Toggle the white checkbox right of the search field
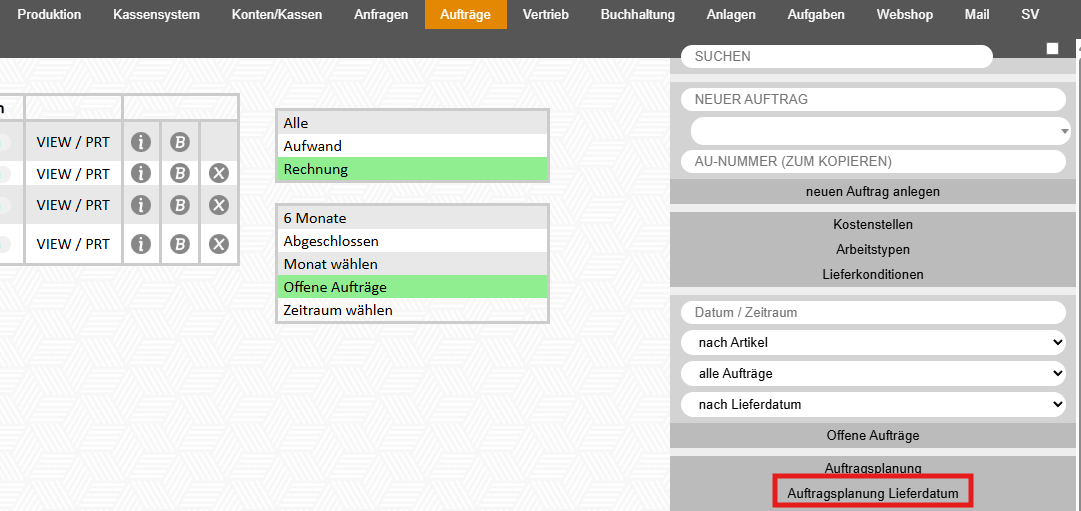 tap(1052, 48)
